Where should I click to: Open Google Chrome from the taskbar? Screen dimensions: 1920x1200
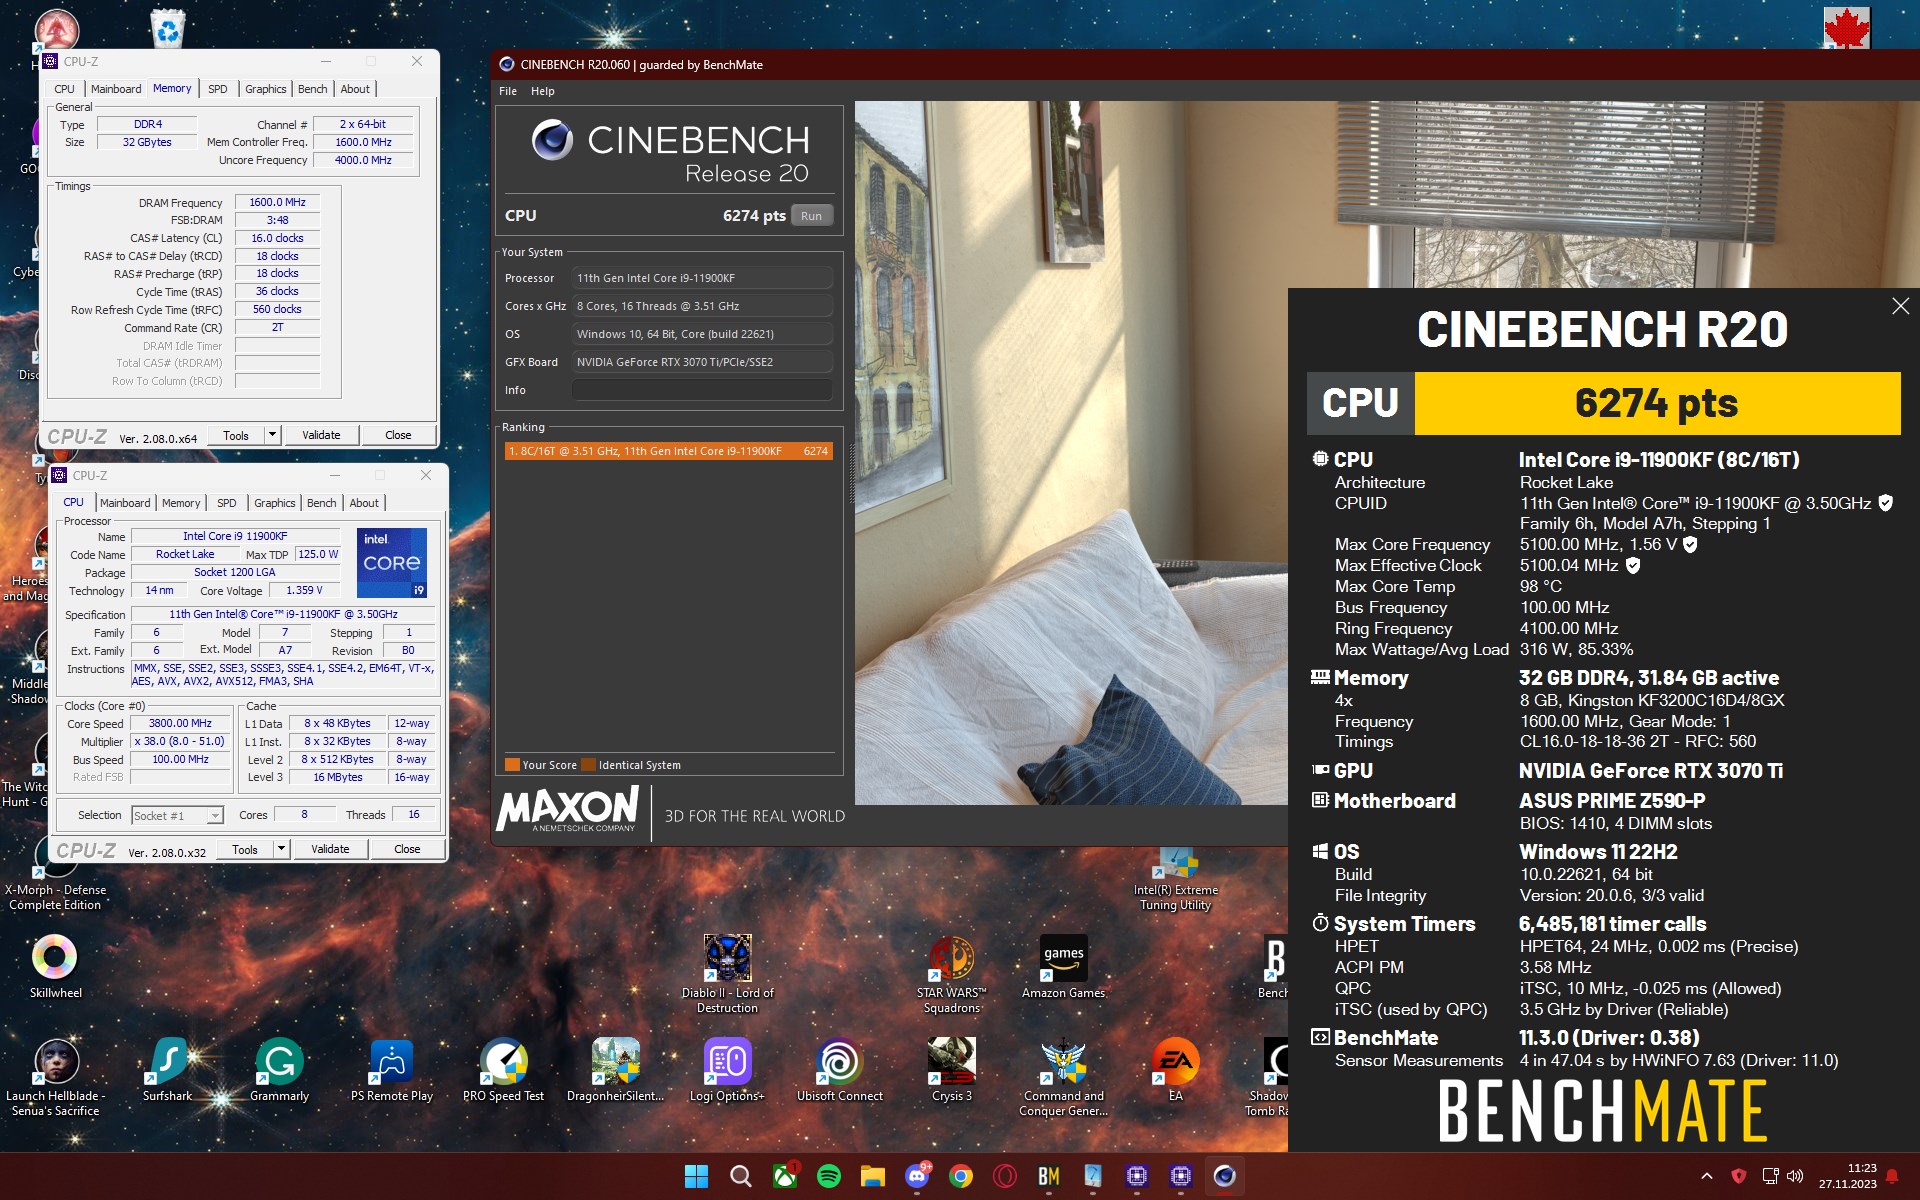pos(961,1176)
